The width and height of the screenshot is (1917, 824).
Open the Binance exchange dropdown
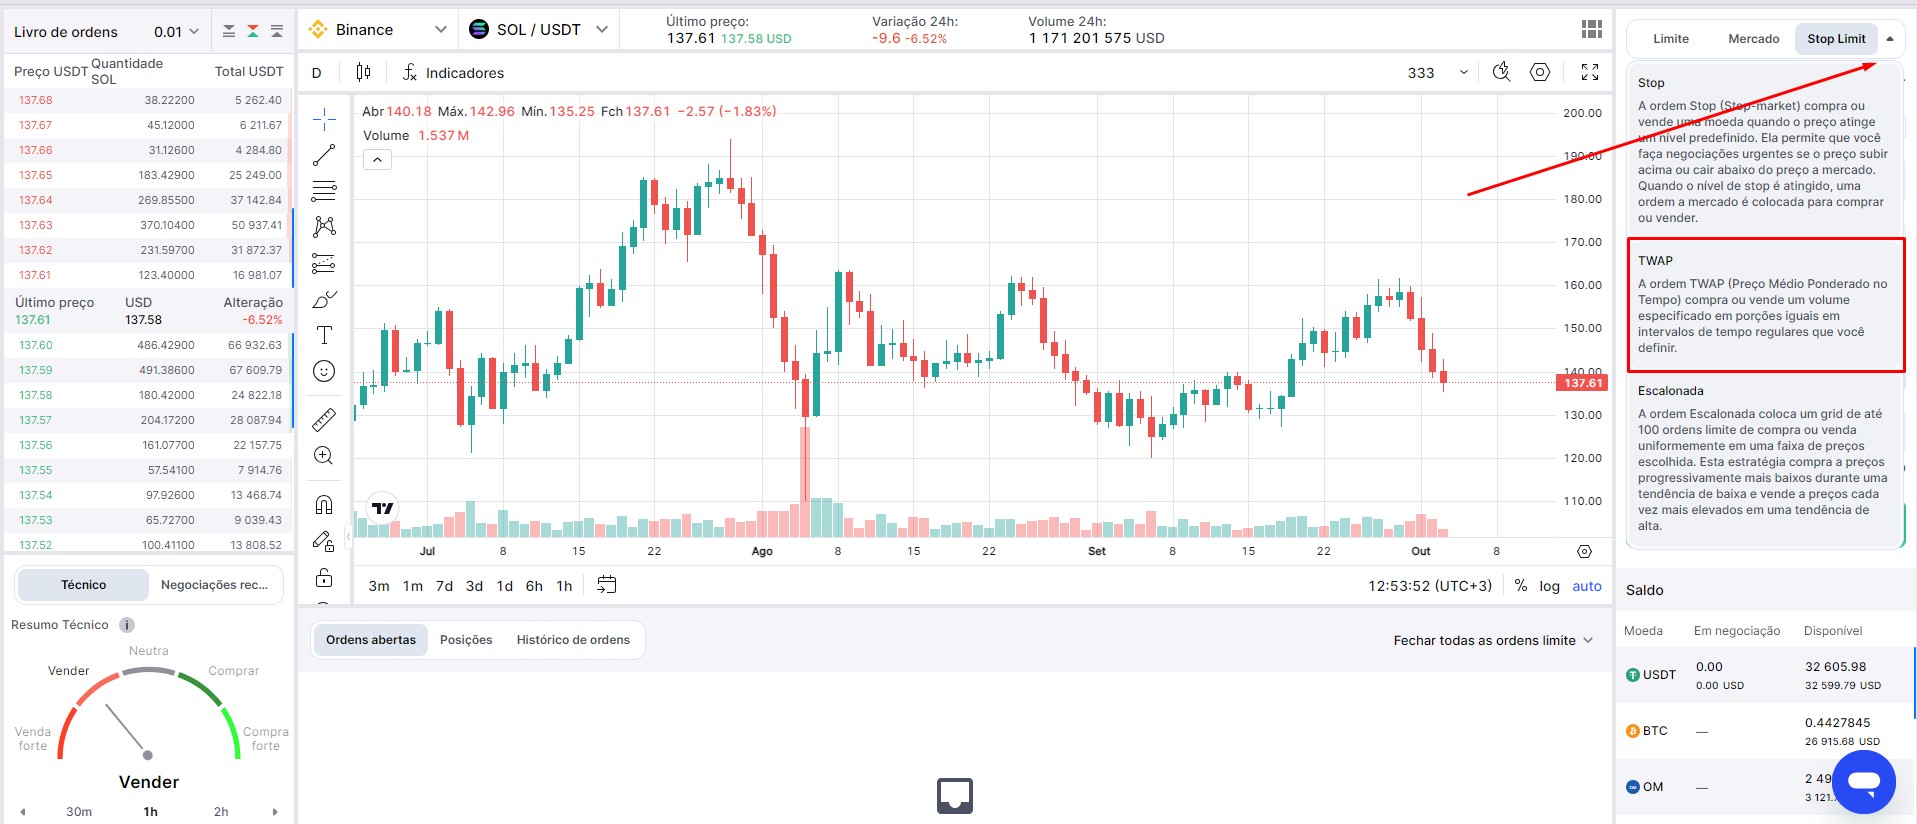pyautogui.click(x=378, y=30)
